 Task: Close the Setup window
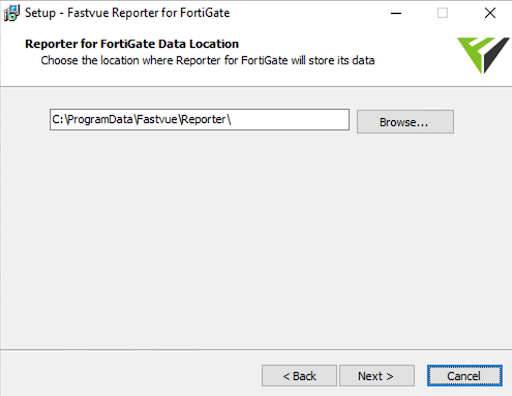[x=490, y=13]
